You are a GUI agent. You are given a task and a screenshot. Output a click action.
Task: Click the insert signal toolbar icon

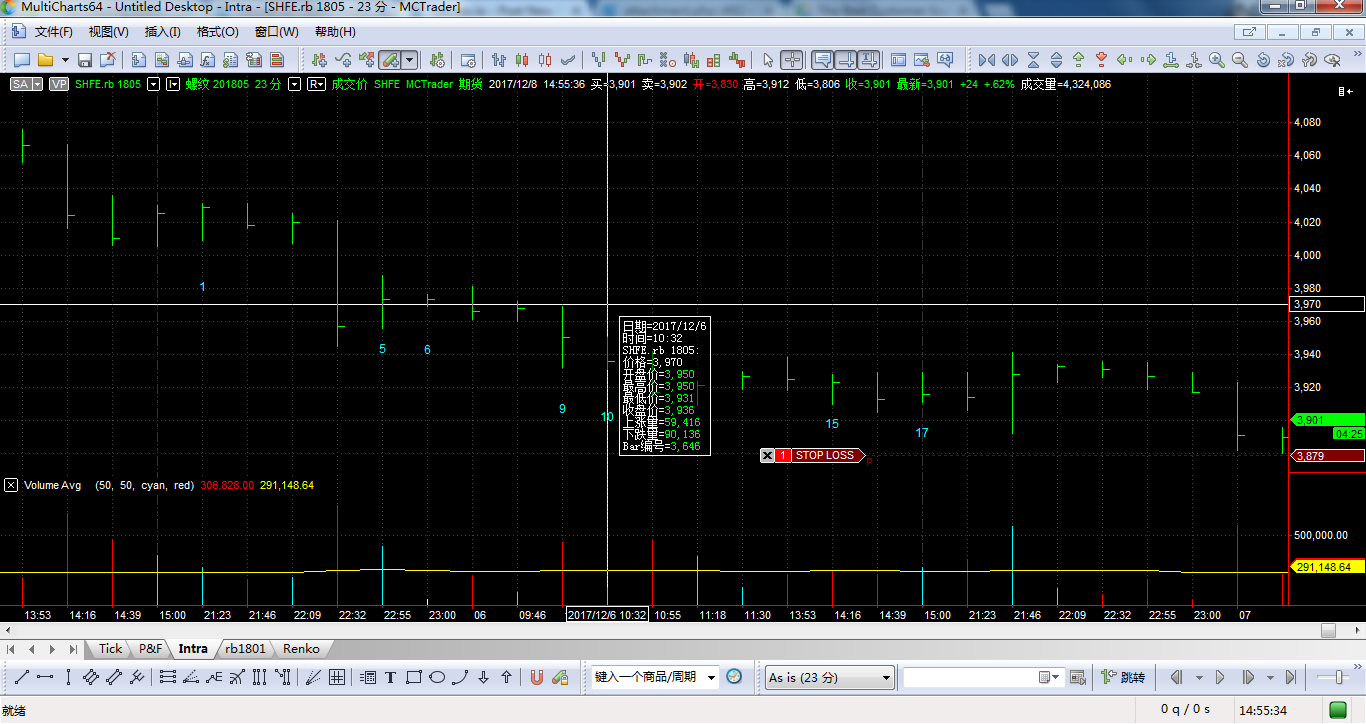coord(366,60)
